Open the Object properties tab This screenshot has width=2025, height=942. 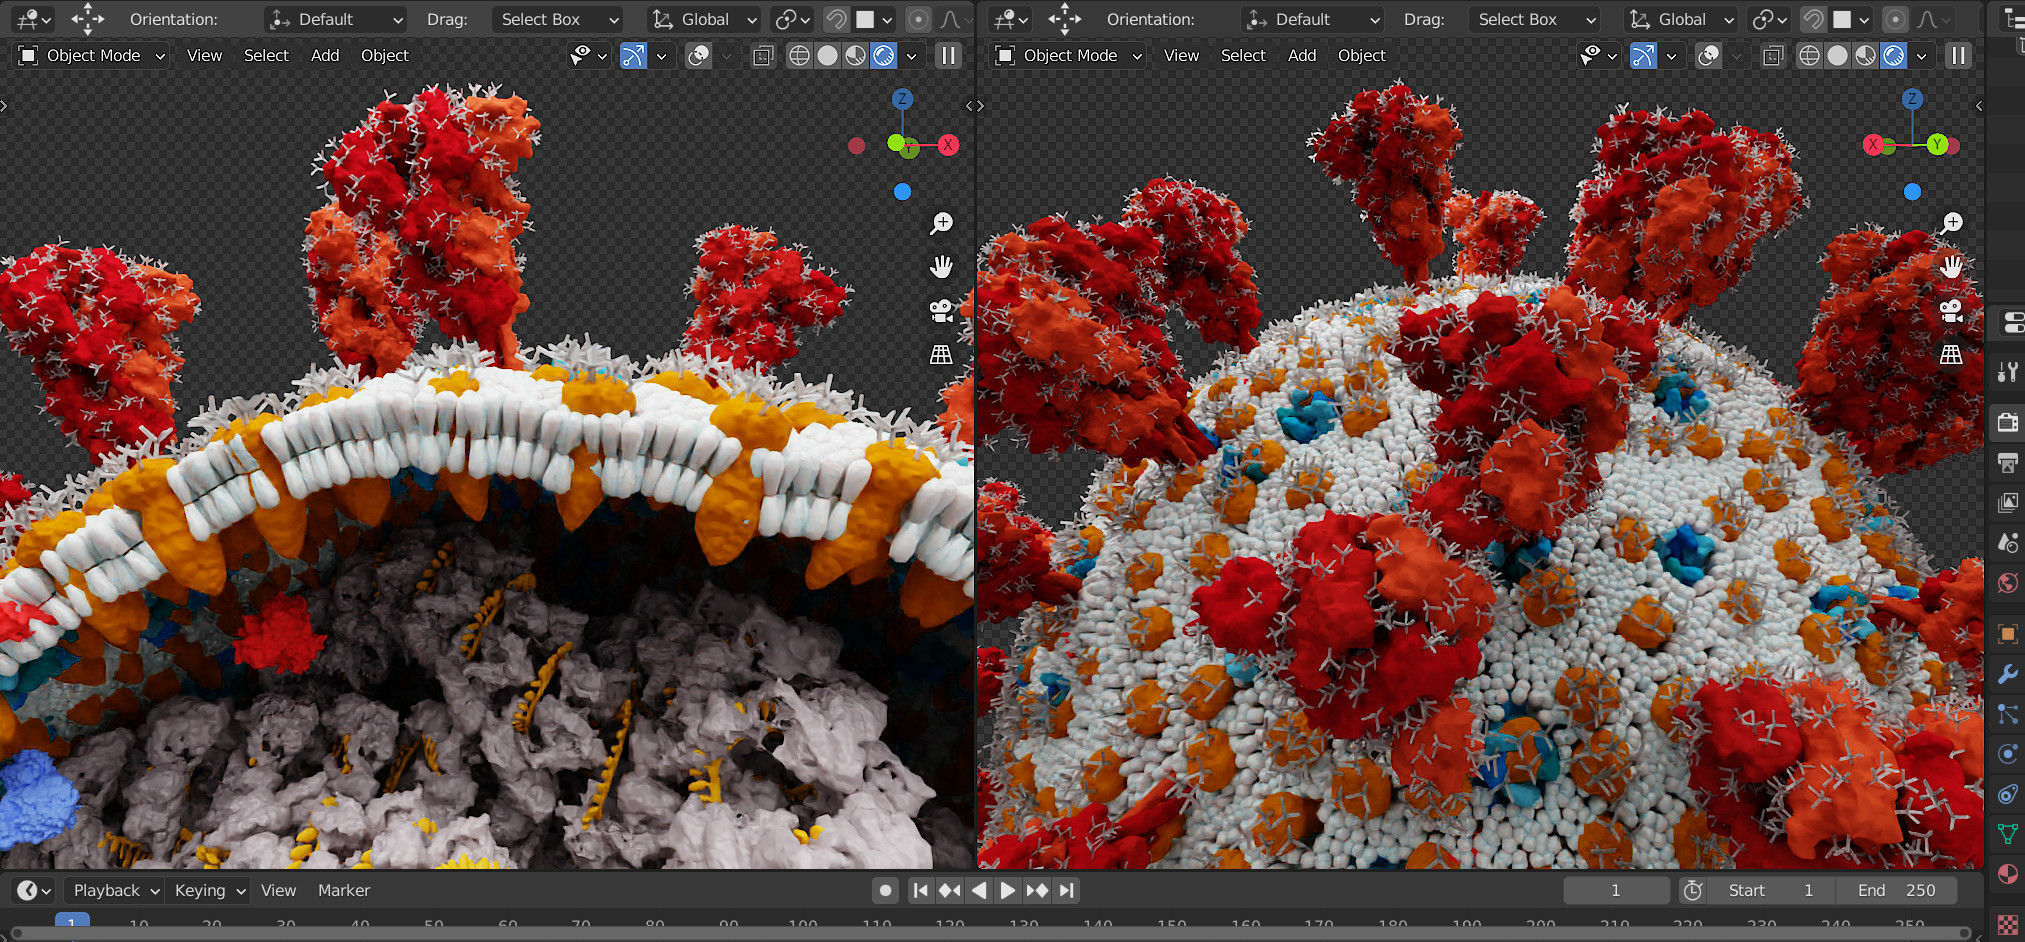click(x=2007, y=633)
